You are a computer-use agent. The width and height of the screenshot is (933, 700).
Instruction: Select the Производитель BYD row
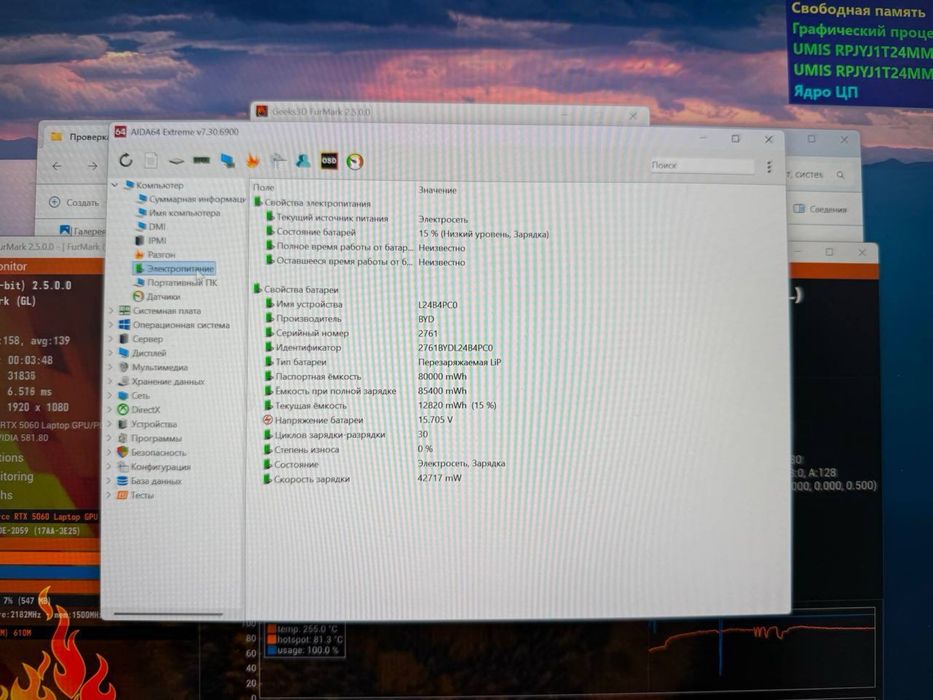tap(349, 319)
